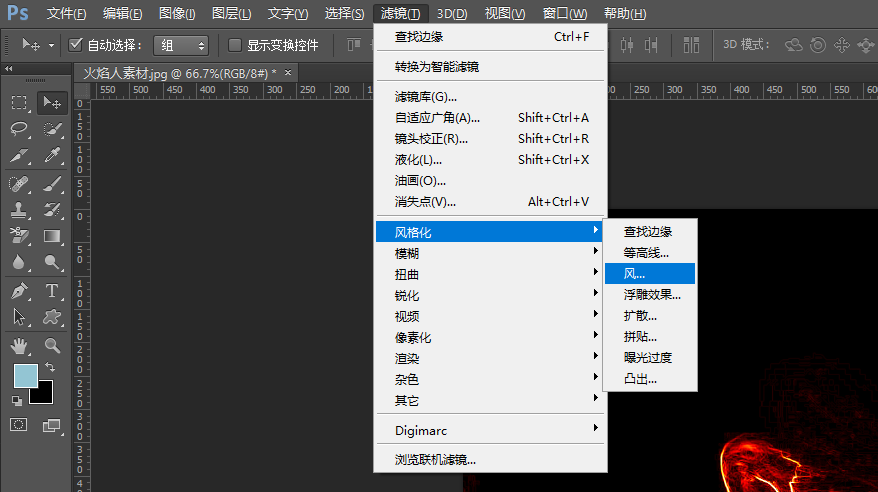Viewport: 878px width, 492px height.
Task: Change screen mode icon
Action: click(52, 425)
